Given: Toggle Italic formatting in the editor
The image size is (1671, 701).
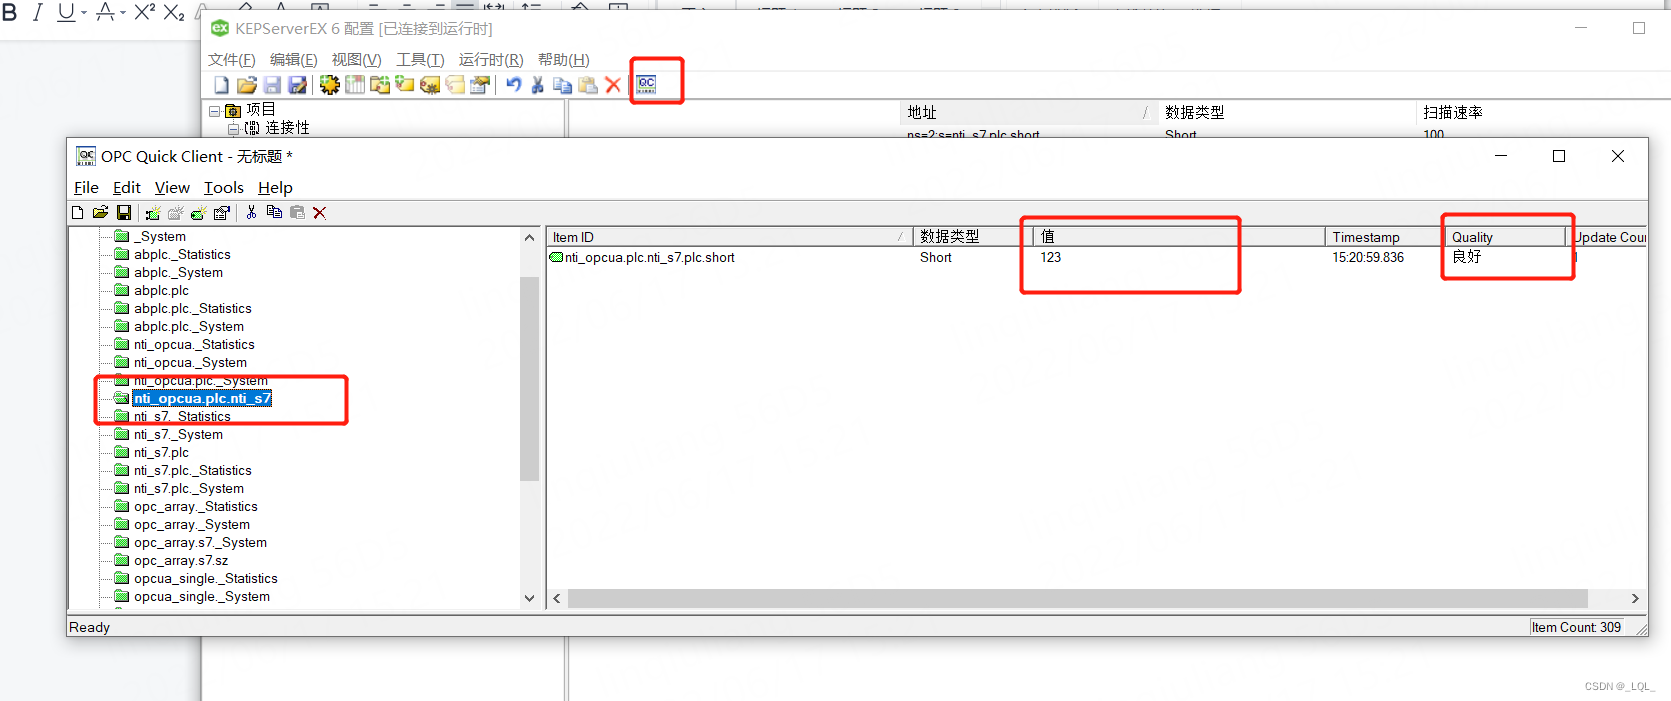Looking at the screenshot, I should (x=37, y=12).
